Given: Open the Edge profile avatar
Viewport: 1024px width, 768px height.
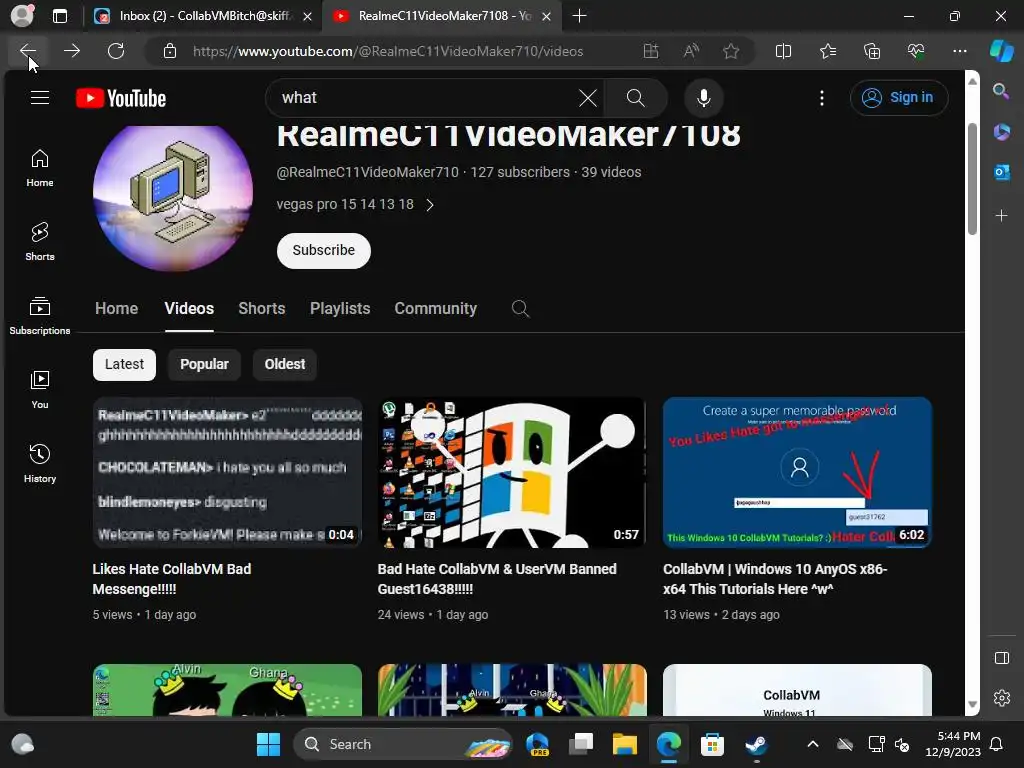Looking at the screenshot, I should point(22,16).
